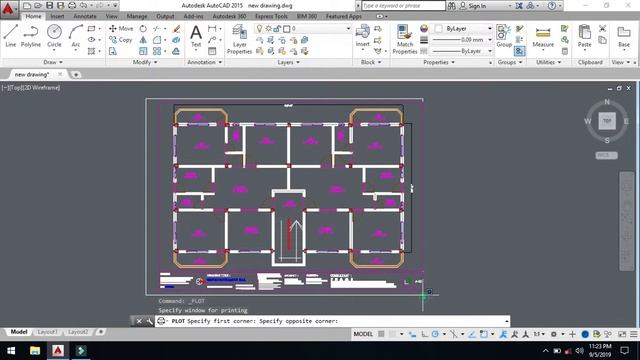Expand the Annotation panel

(x=204, y=62)
